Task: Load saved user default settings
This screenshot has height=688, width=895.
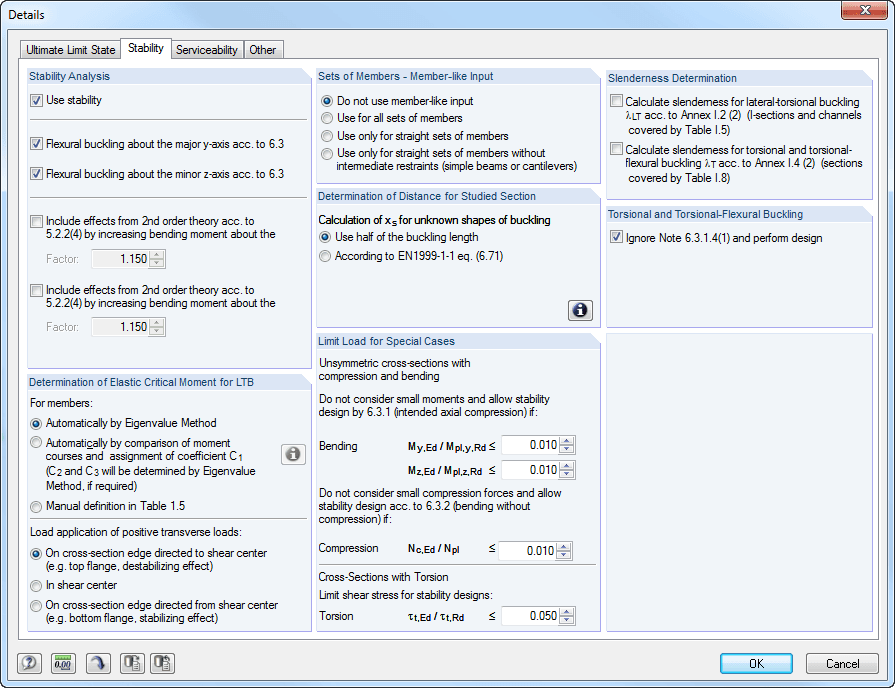Action: pyautogui.click(x=161, y=663)
